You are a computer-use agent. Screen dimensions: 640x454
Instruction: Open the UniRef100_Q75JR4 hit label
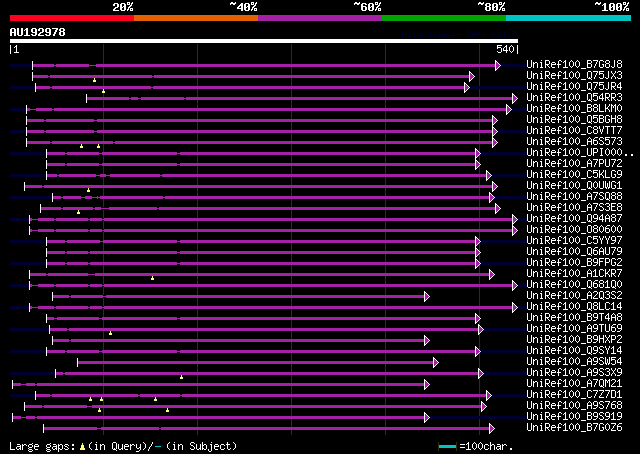[574, 86]
